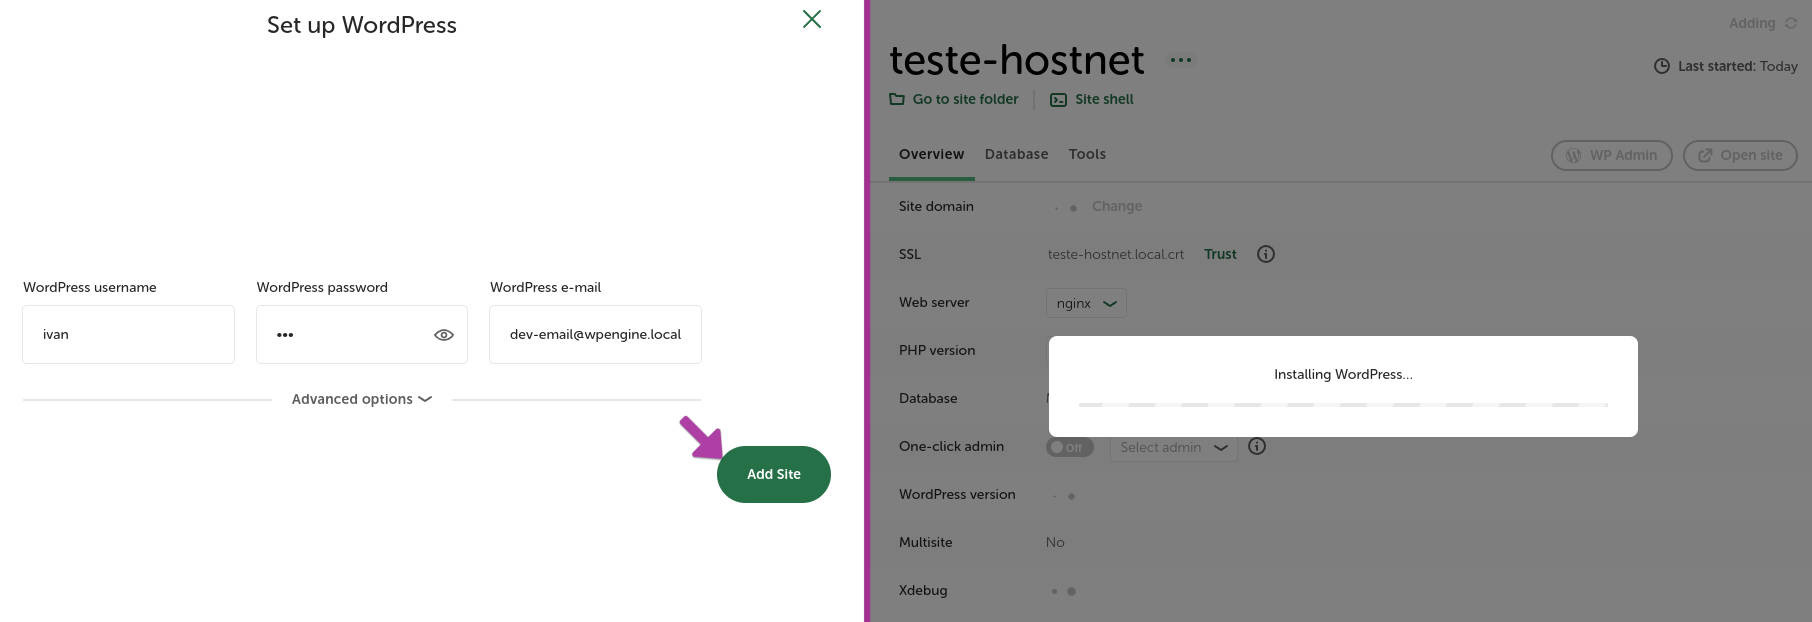The height and width of the screenshot is (622, 1812).
Task: Click Trust for the SSL certificate
Action: coord(1220,254)
